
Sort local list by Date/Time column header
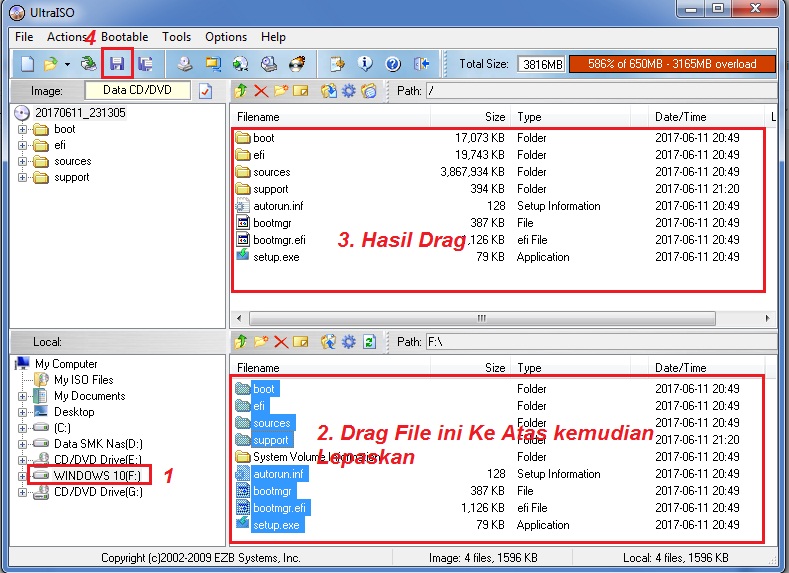[x=705, y=368]
